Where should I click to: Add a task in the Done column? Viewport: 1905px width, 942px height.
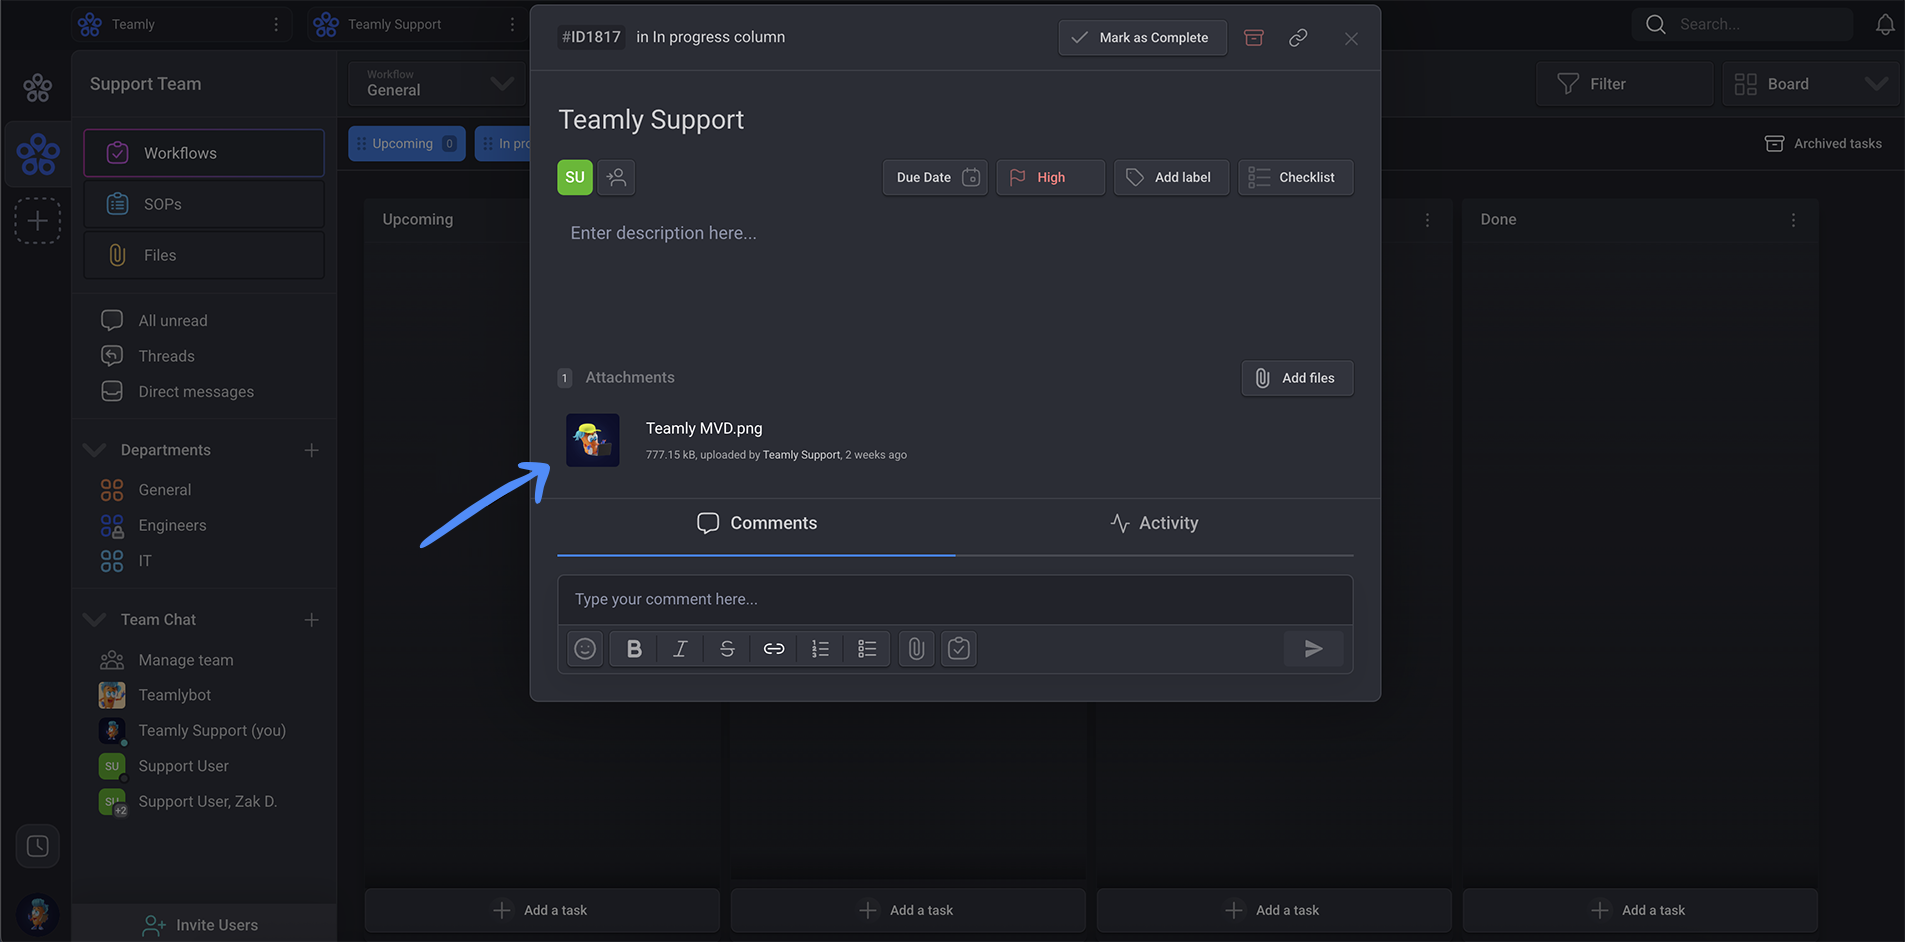click(x=1640, y=910)
